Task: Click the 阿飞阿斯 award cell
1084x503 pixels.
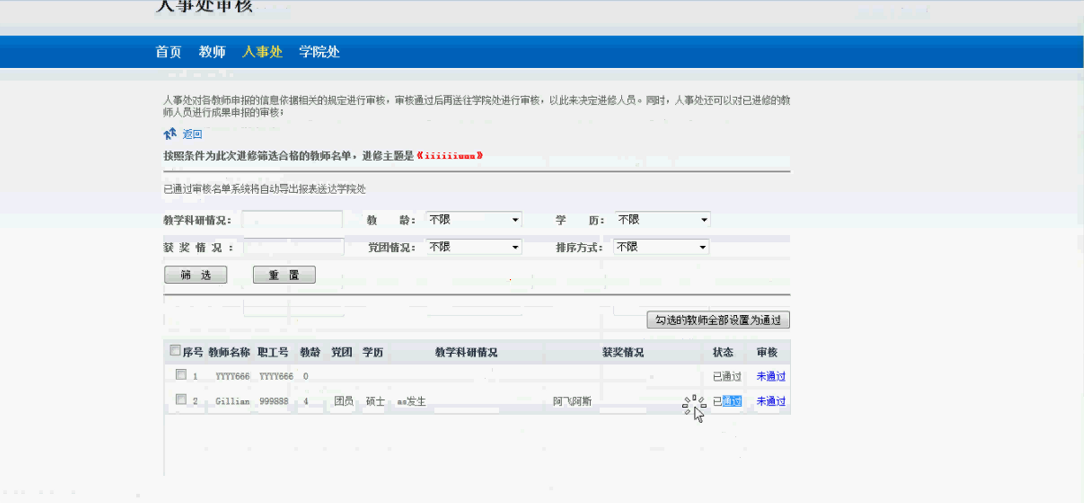Action: click(x=572, y=401)
